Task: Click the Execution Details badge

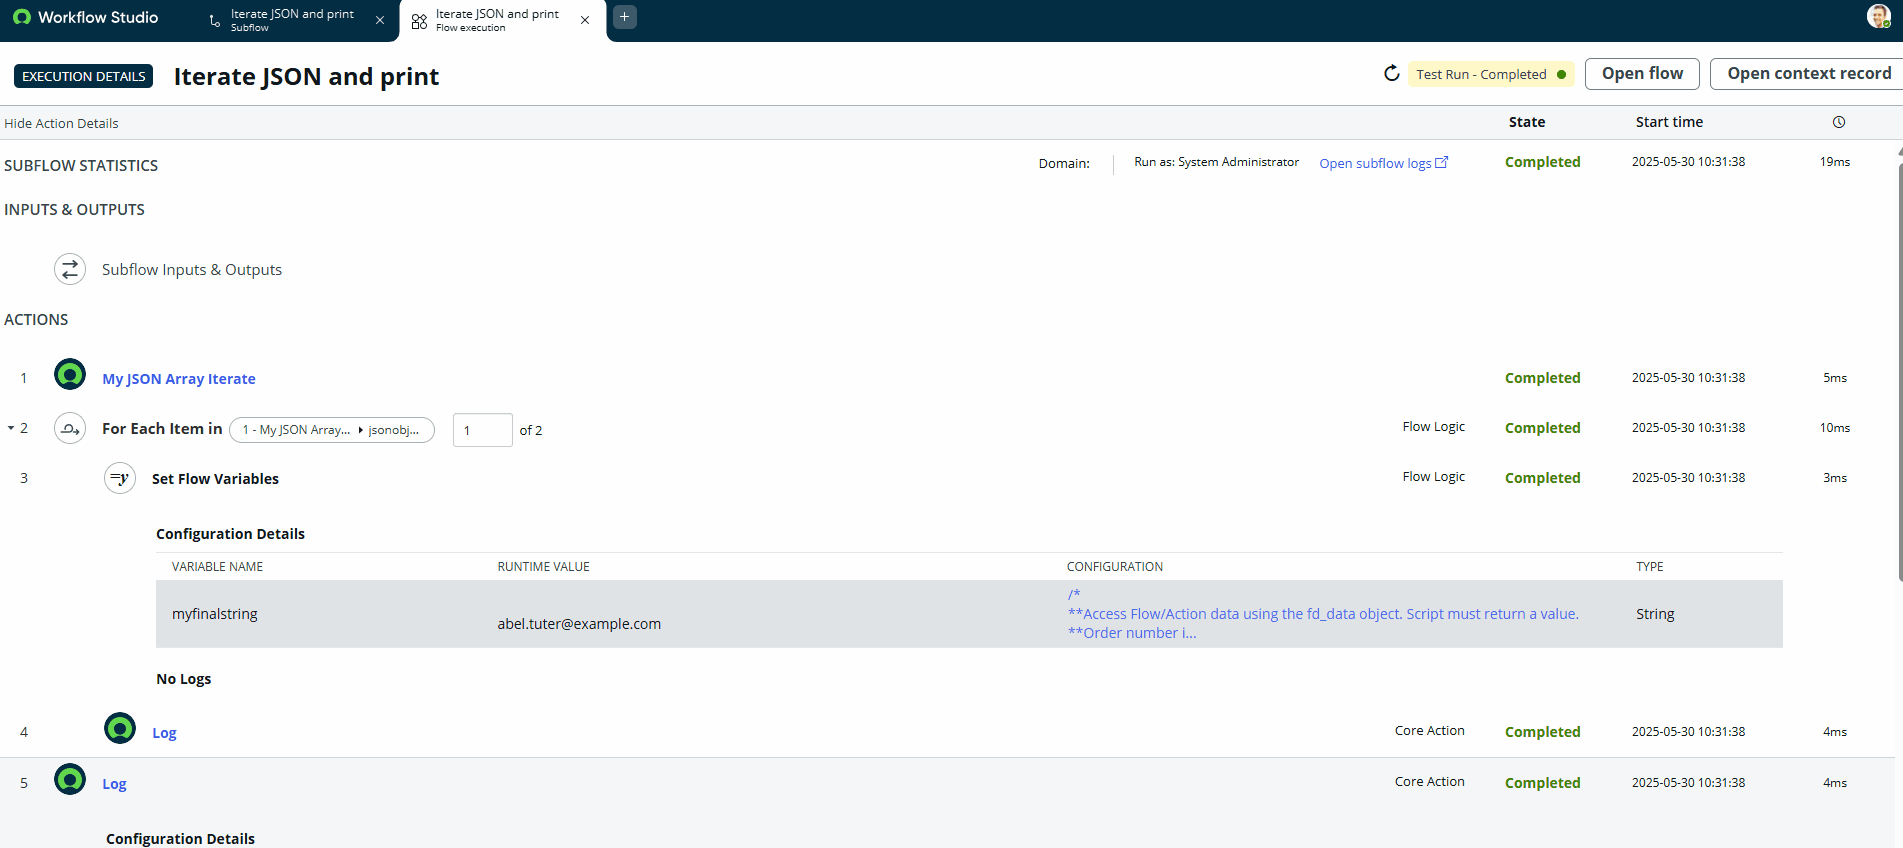Action: click(x=84, y=76)
